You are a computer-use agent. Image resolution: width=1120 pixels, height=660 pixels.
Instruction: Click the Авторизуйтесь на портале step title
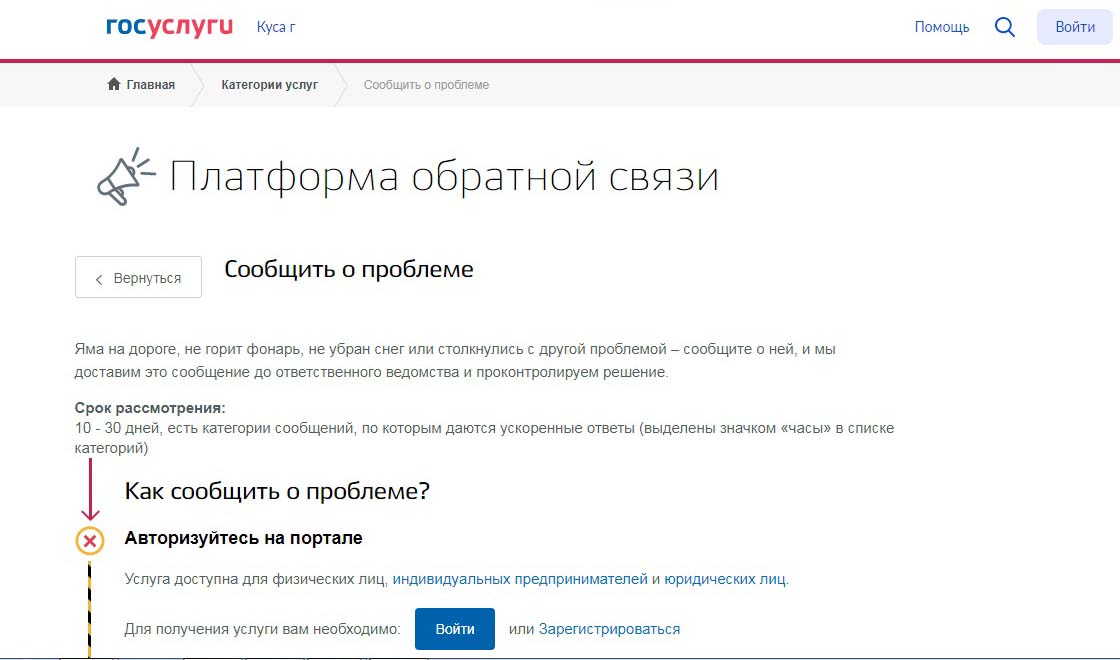[244, 538]
